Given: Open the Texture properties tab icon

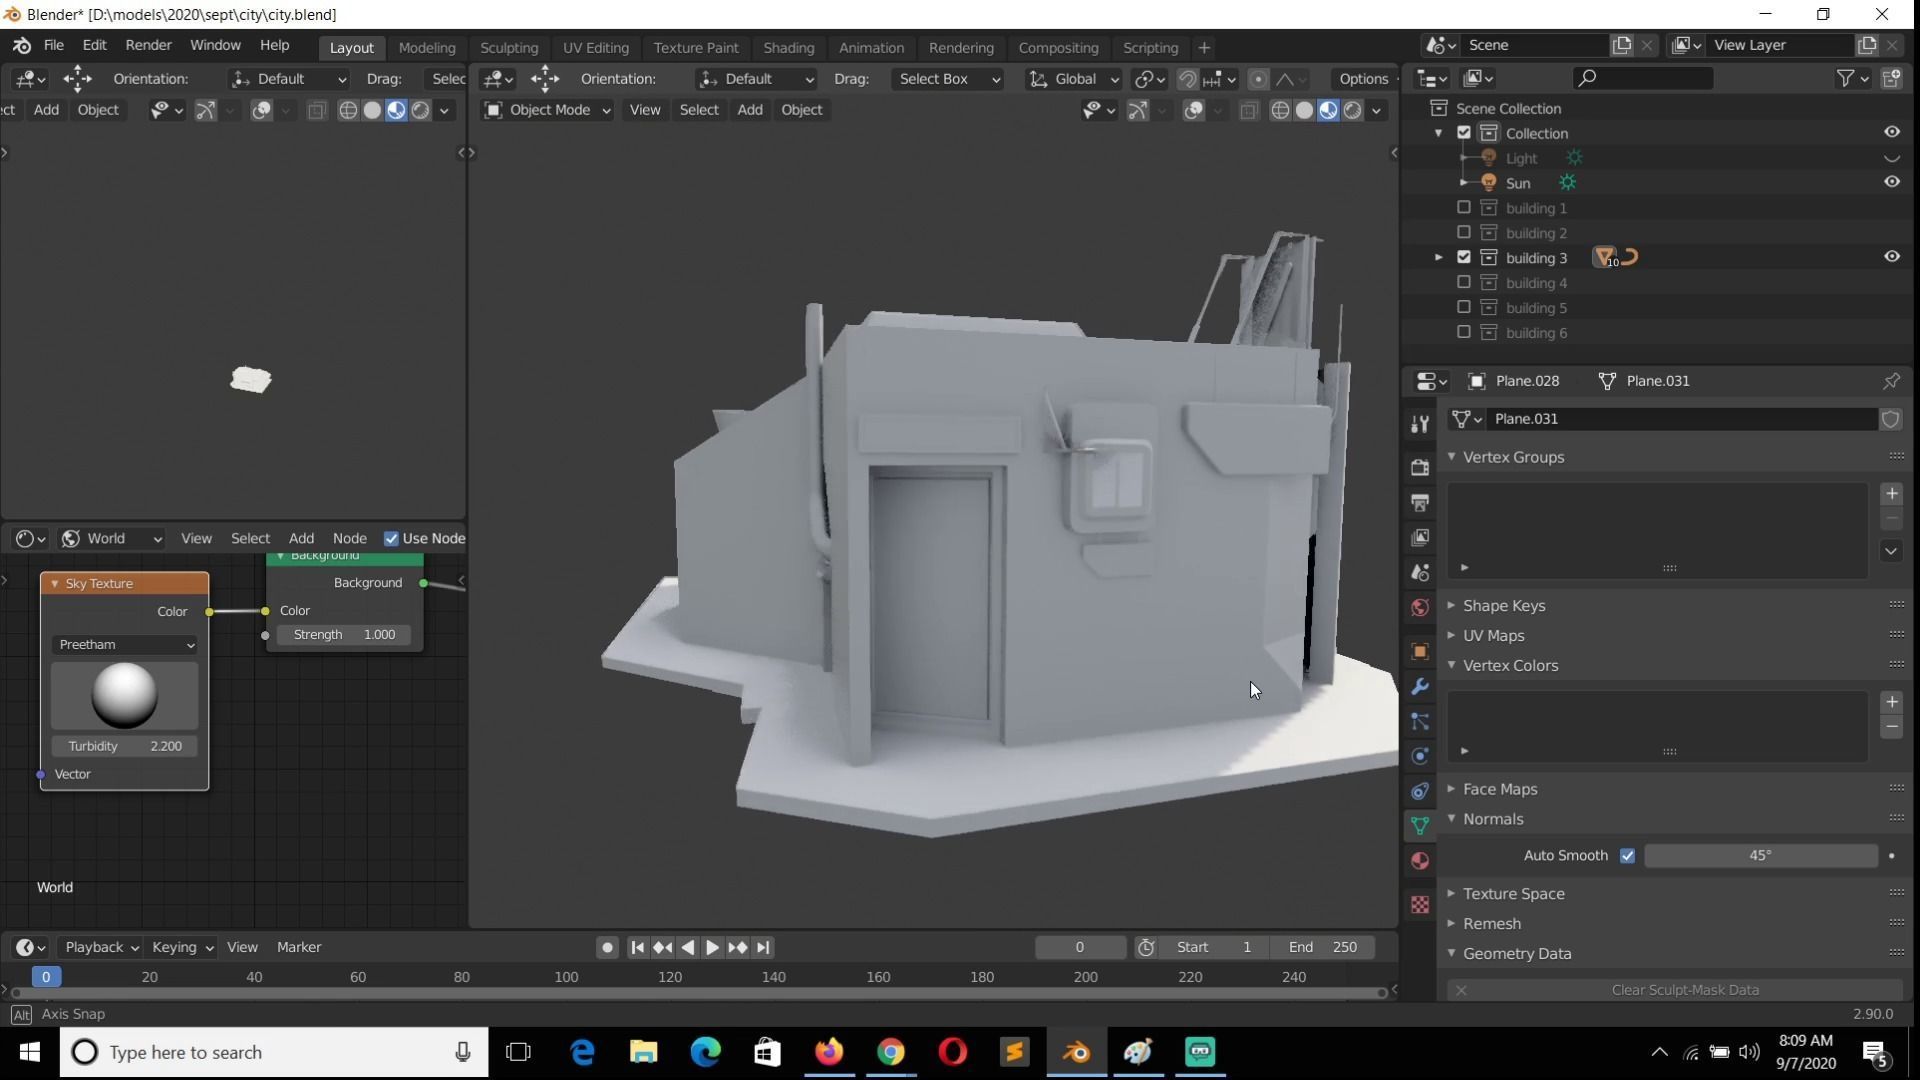Looking at the screenshot, I should (1419, 905).
